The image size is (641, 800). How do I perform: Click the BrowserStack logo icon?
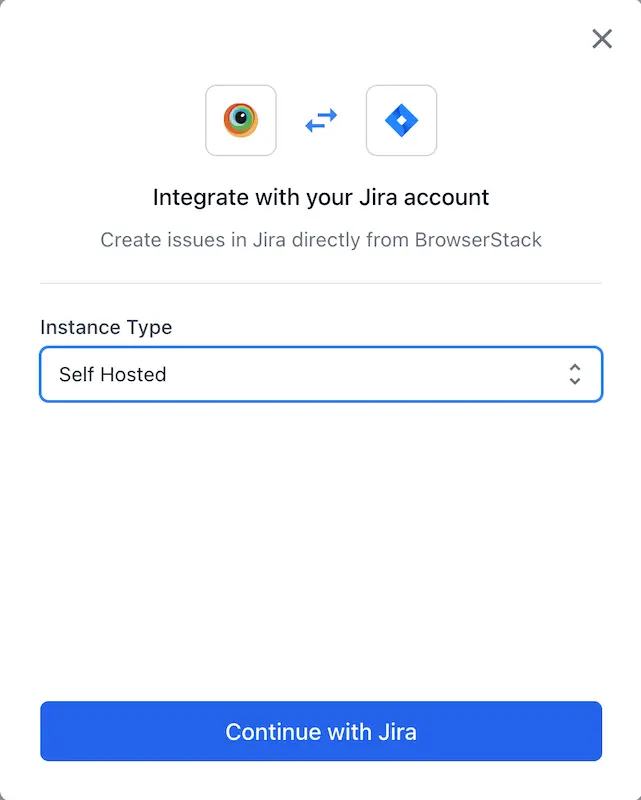241,121
